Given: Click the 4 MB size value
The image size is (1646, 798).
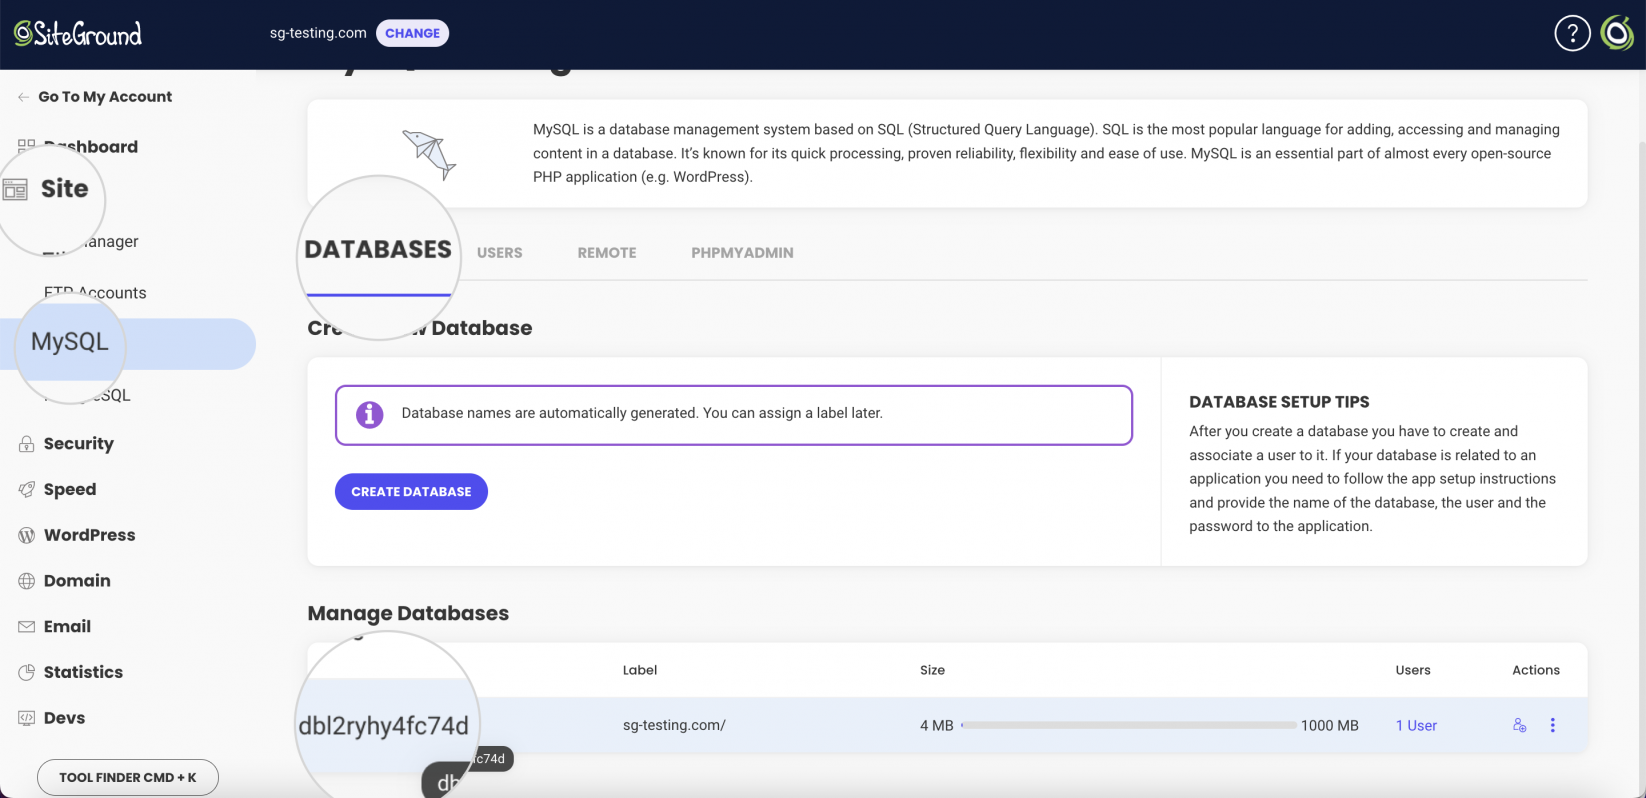Looking at the screenshot, I should [937, 726].
